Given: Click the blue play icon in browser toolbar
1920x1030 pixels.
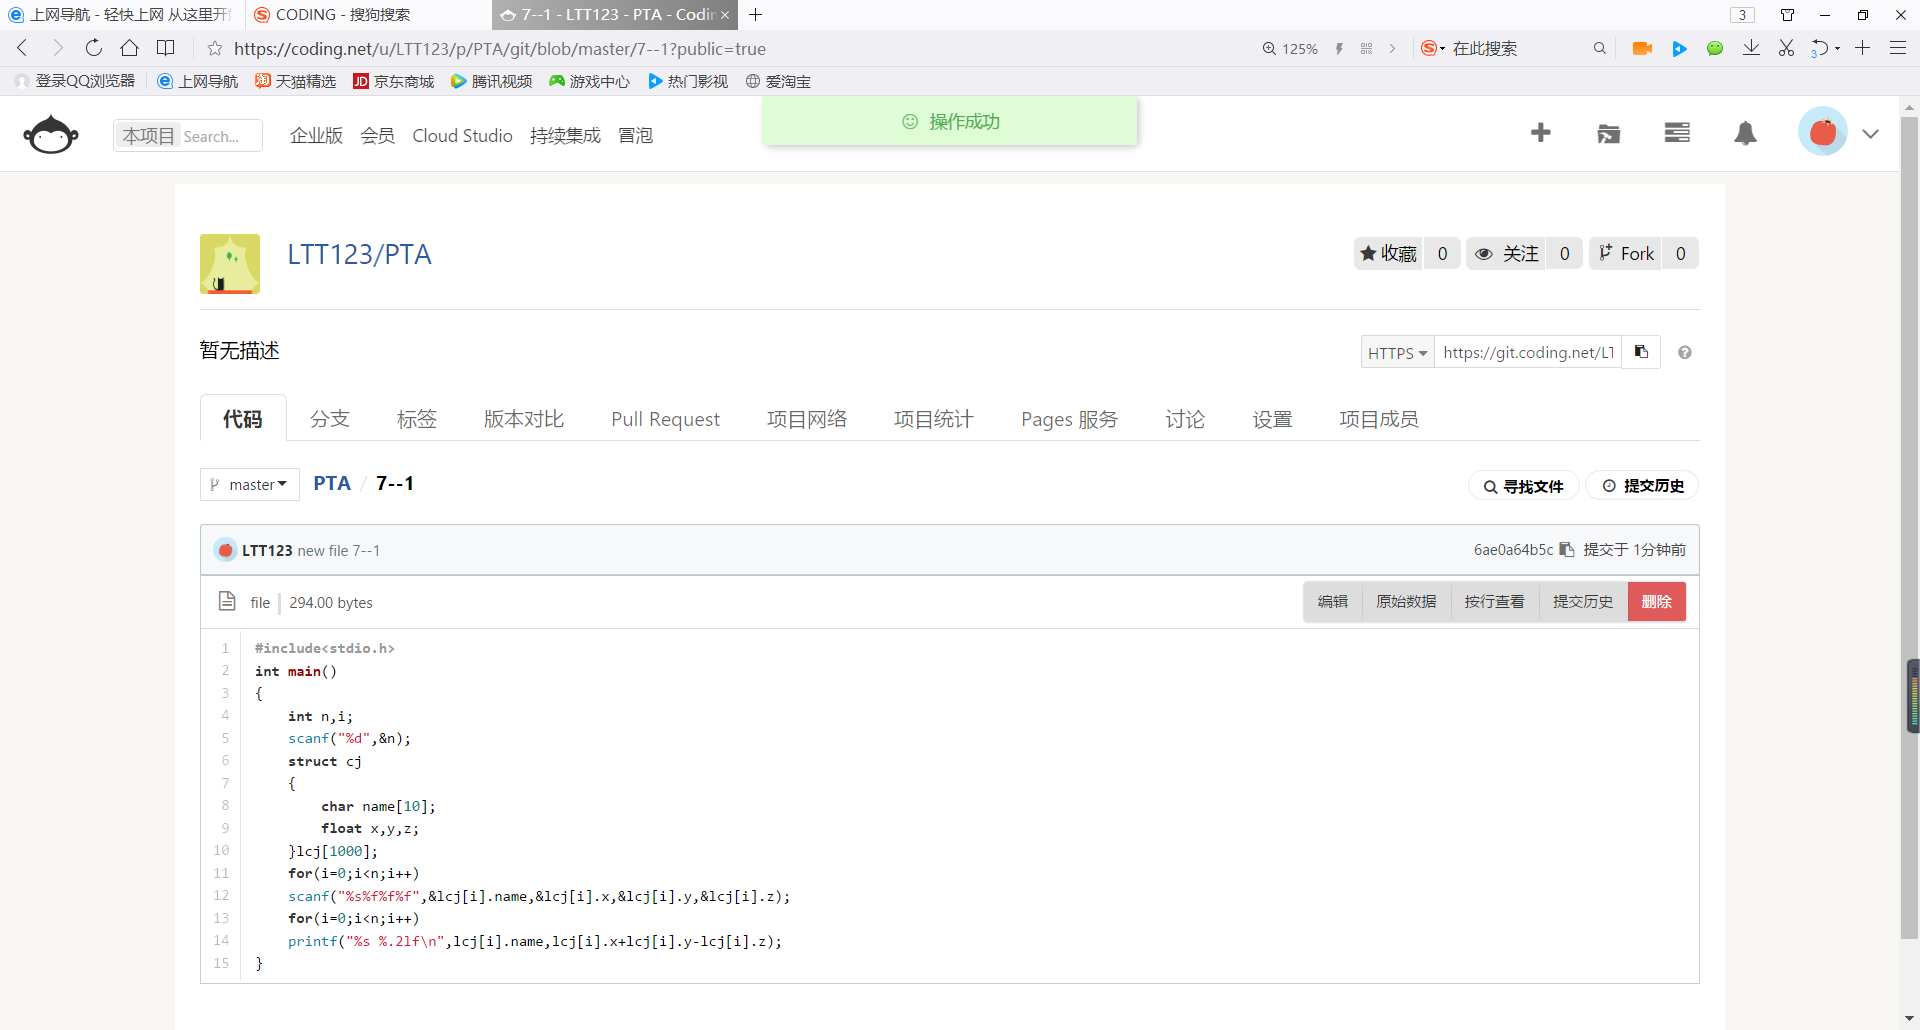Looking at the screenshot, I should [1680, 48].
